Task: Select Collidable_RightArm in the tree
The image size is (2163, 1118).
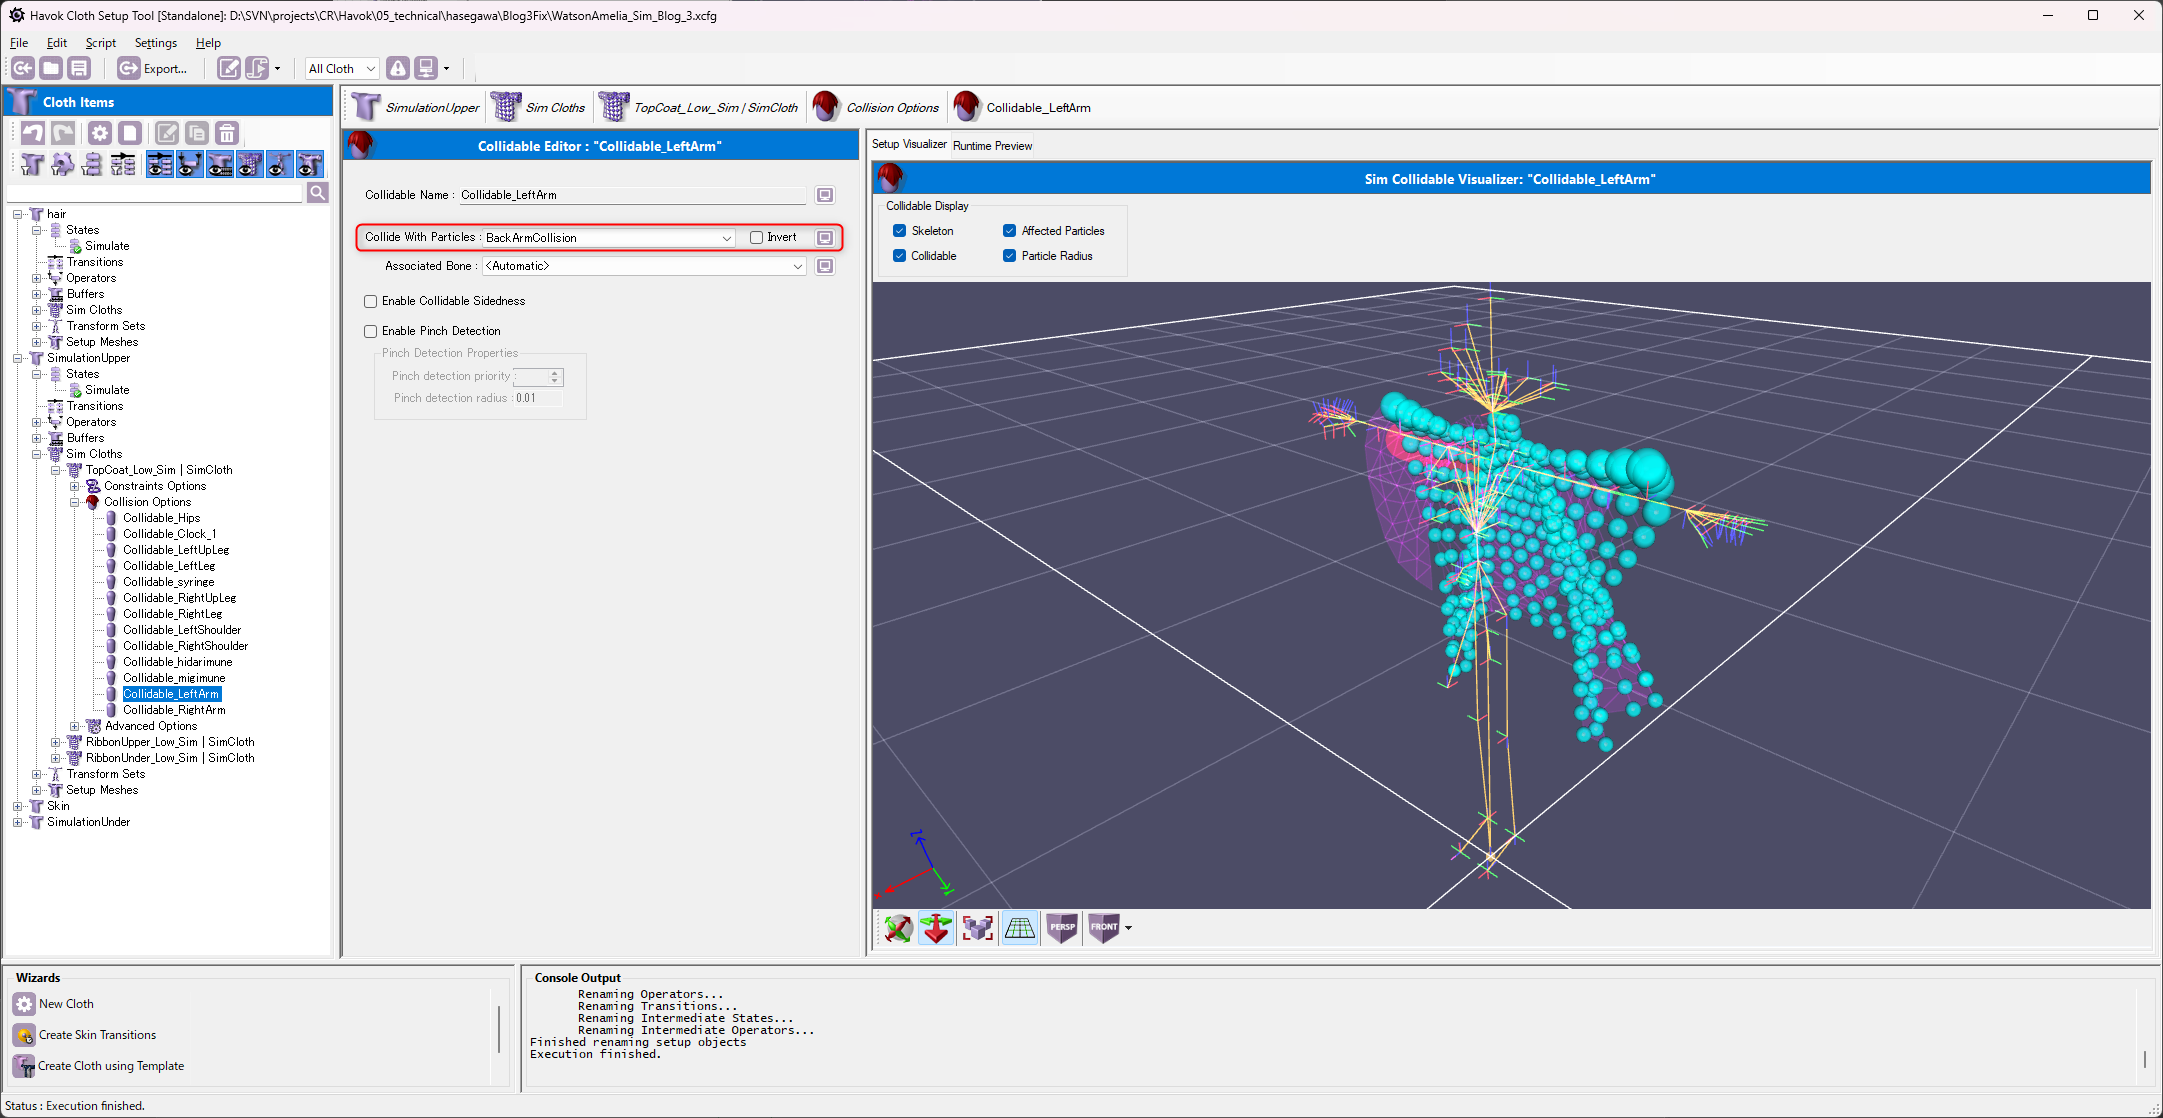Action: coord(174,710)
